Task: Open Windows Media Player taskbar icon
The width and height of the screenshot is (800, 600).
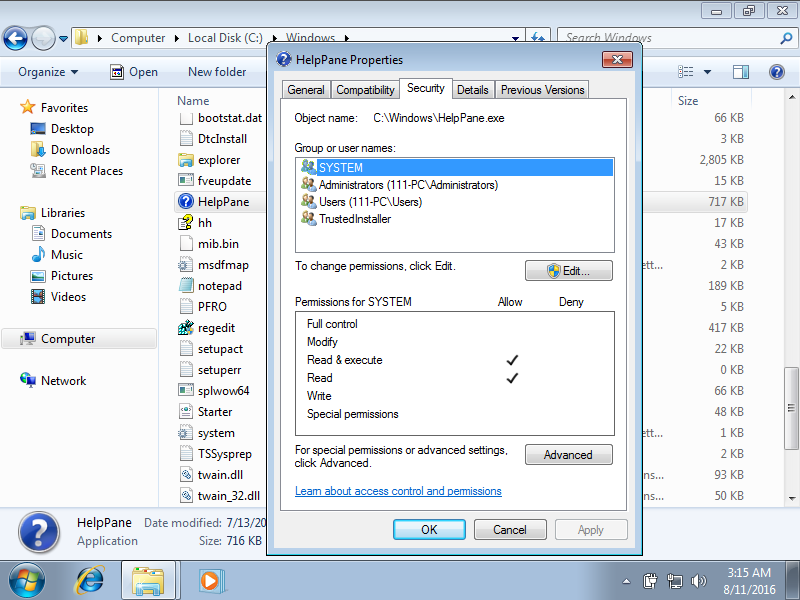Action: 209,579
